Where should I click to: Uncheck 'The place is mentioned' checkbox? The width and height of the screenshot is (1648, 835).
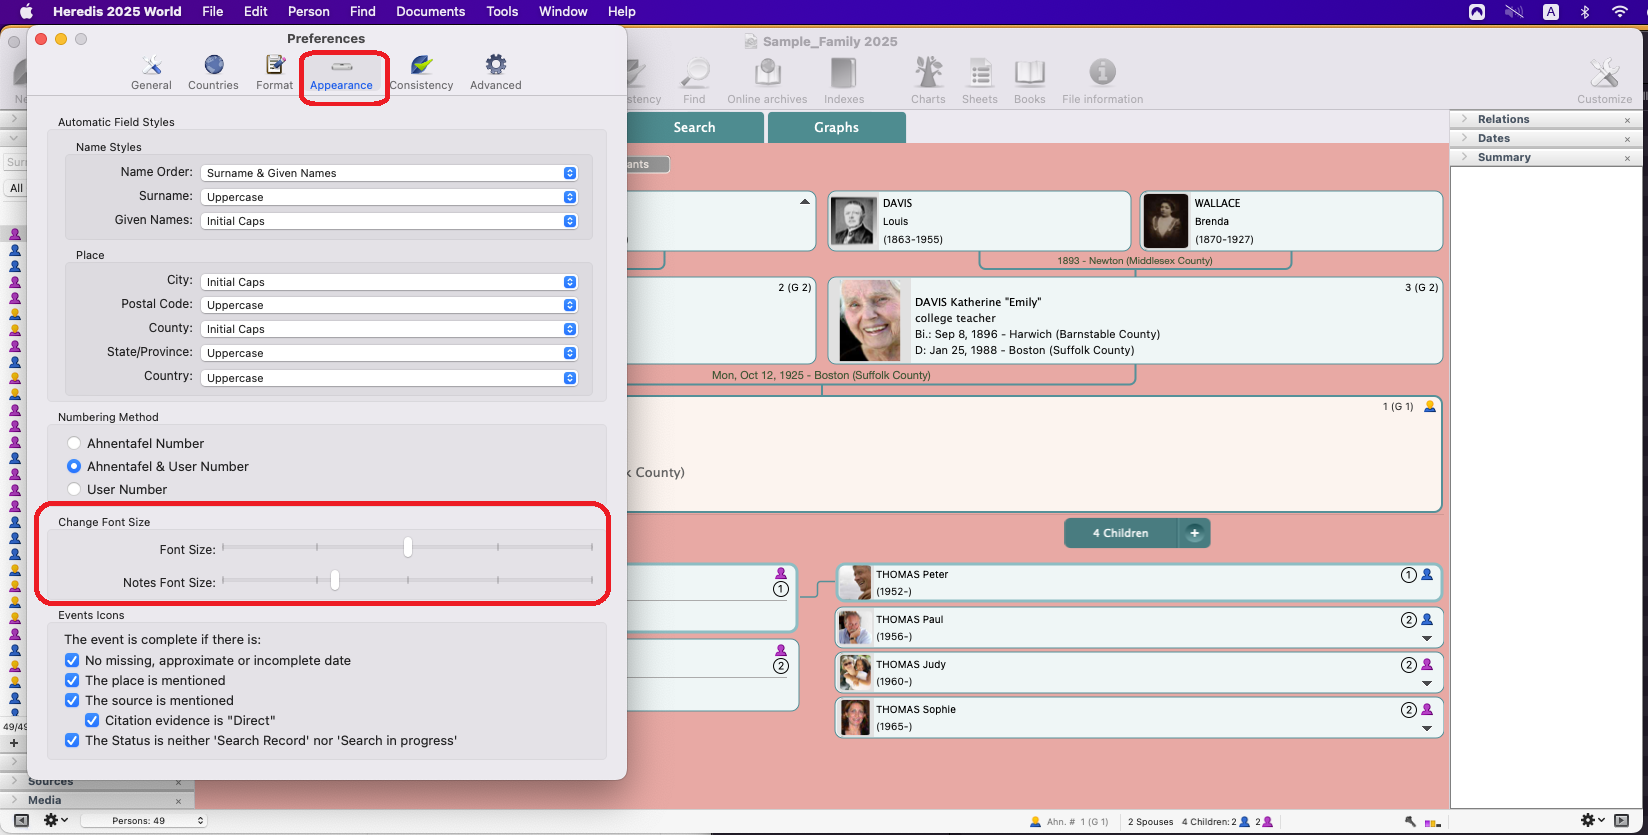[72, 680]
